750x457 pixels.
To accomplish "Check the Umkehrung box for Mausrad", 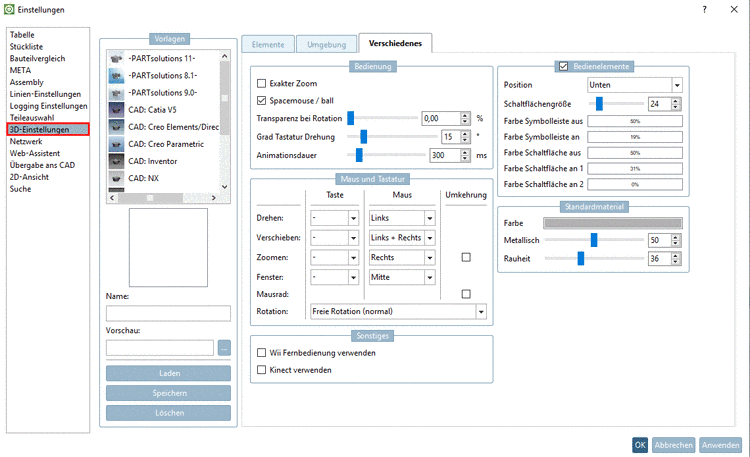I will click(x=466, y=294).
